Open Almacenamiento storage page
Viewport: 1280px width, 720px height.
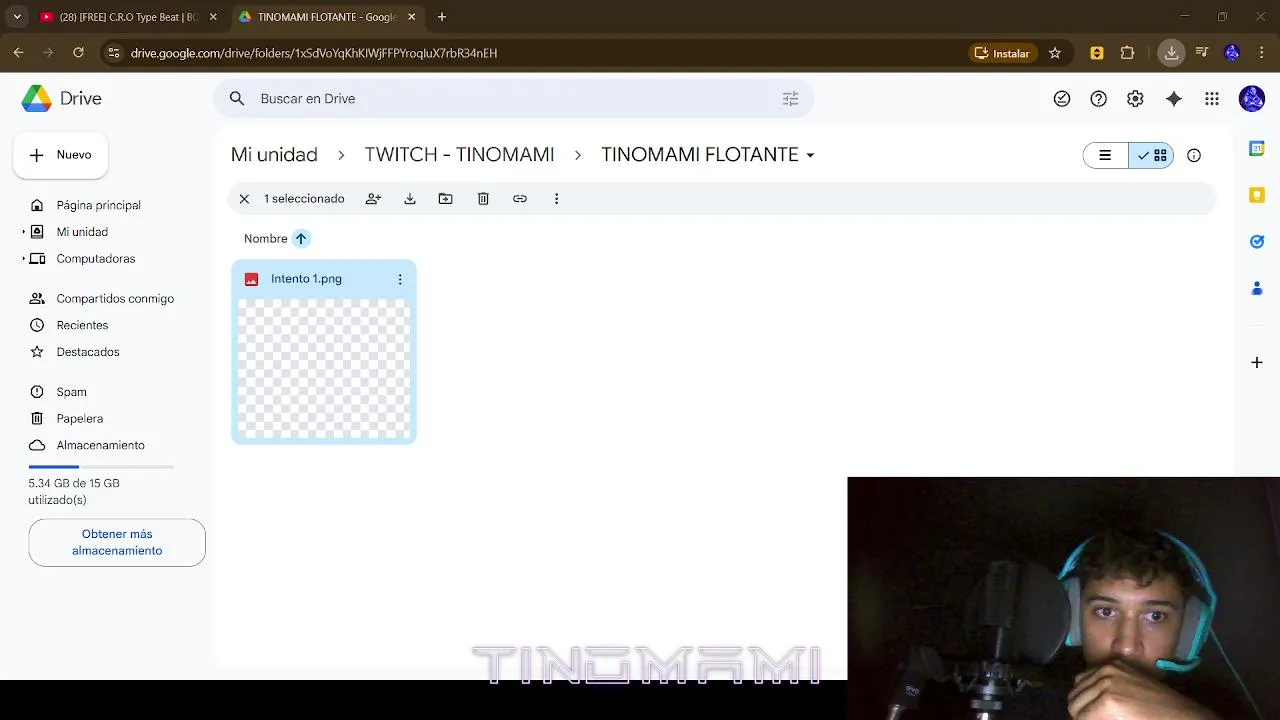pos(100,446)
